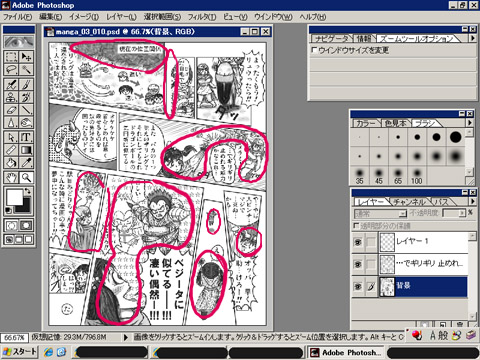Select the Zoom magnifier tool
Screen dimensions: 480x360
click(x=26, y=177)
